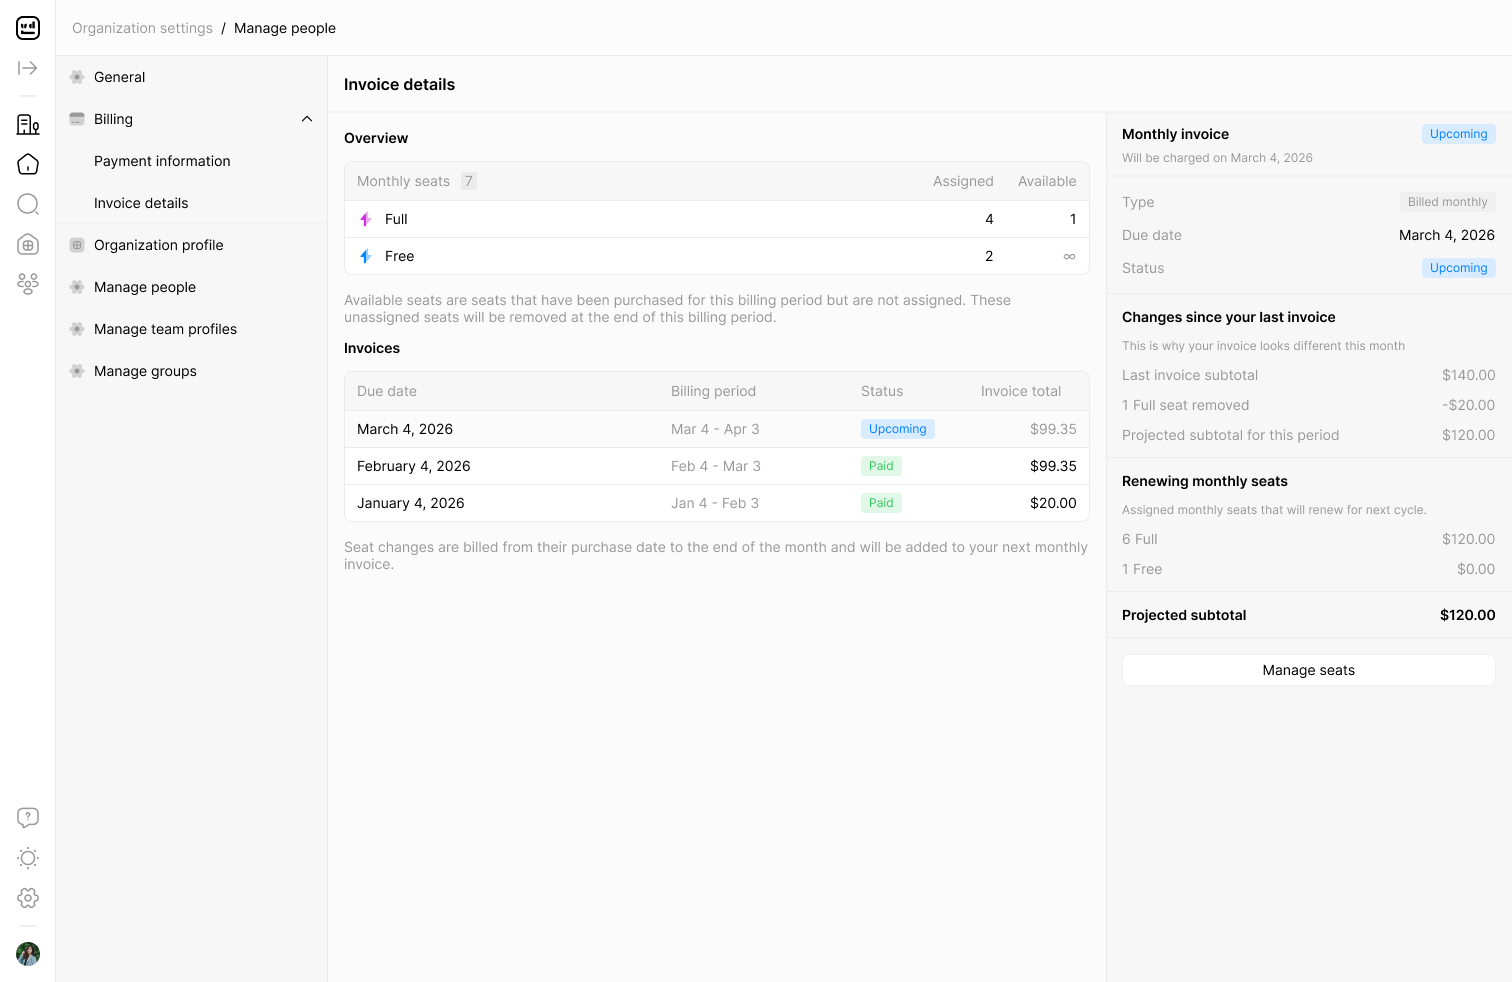Click the app logo icon

click(28, 28)
